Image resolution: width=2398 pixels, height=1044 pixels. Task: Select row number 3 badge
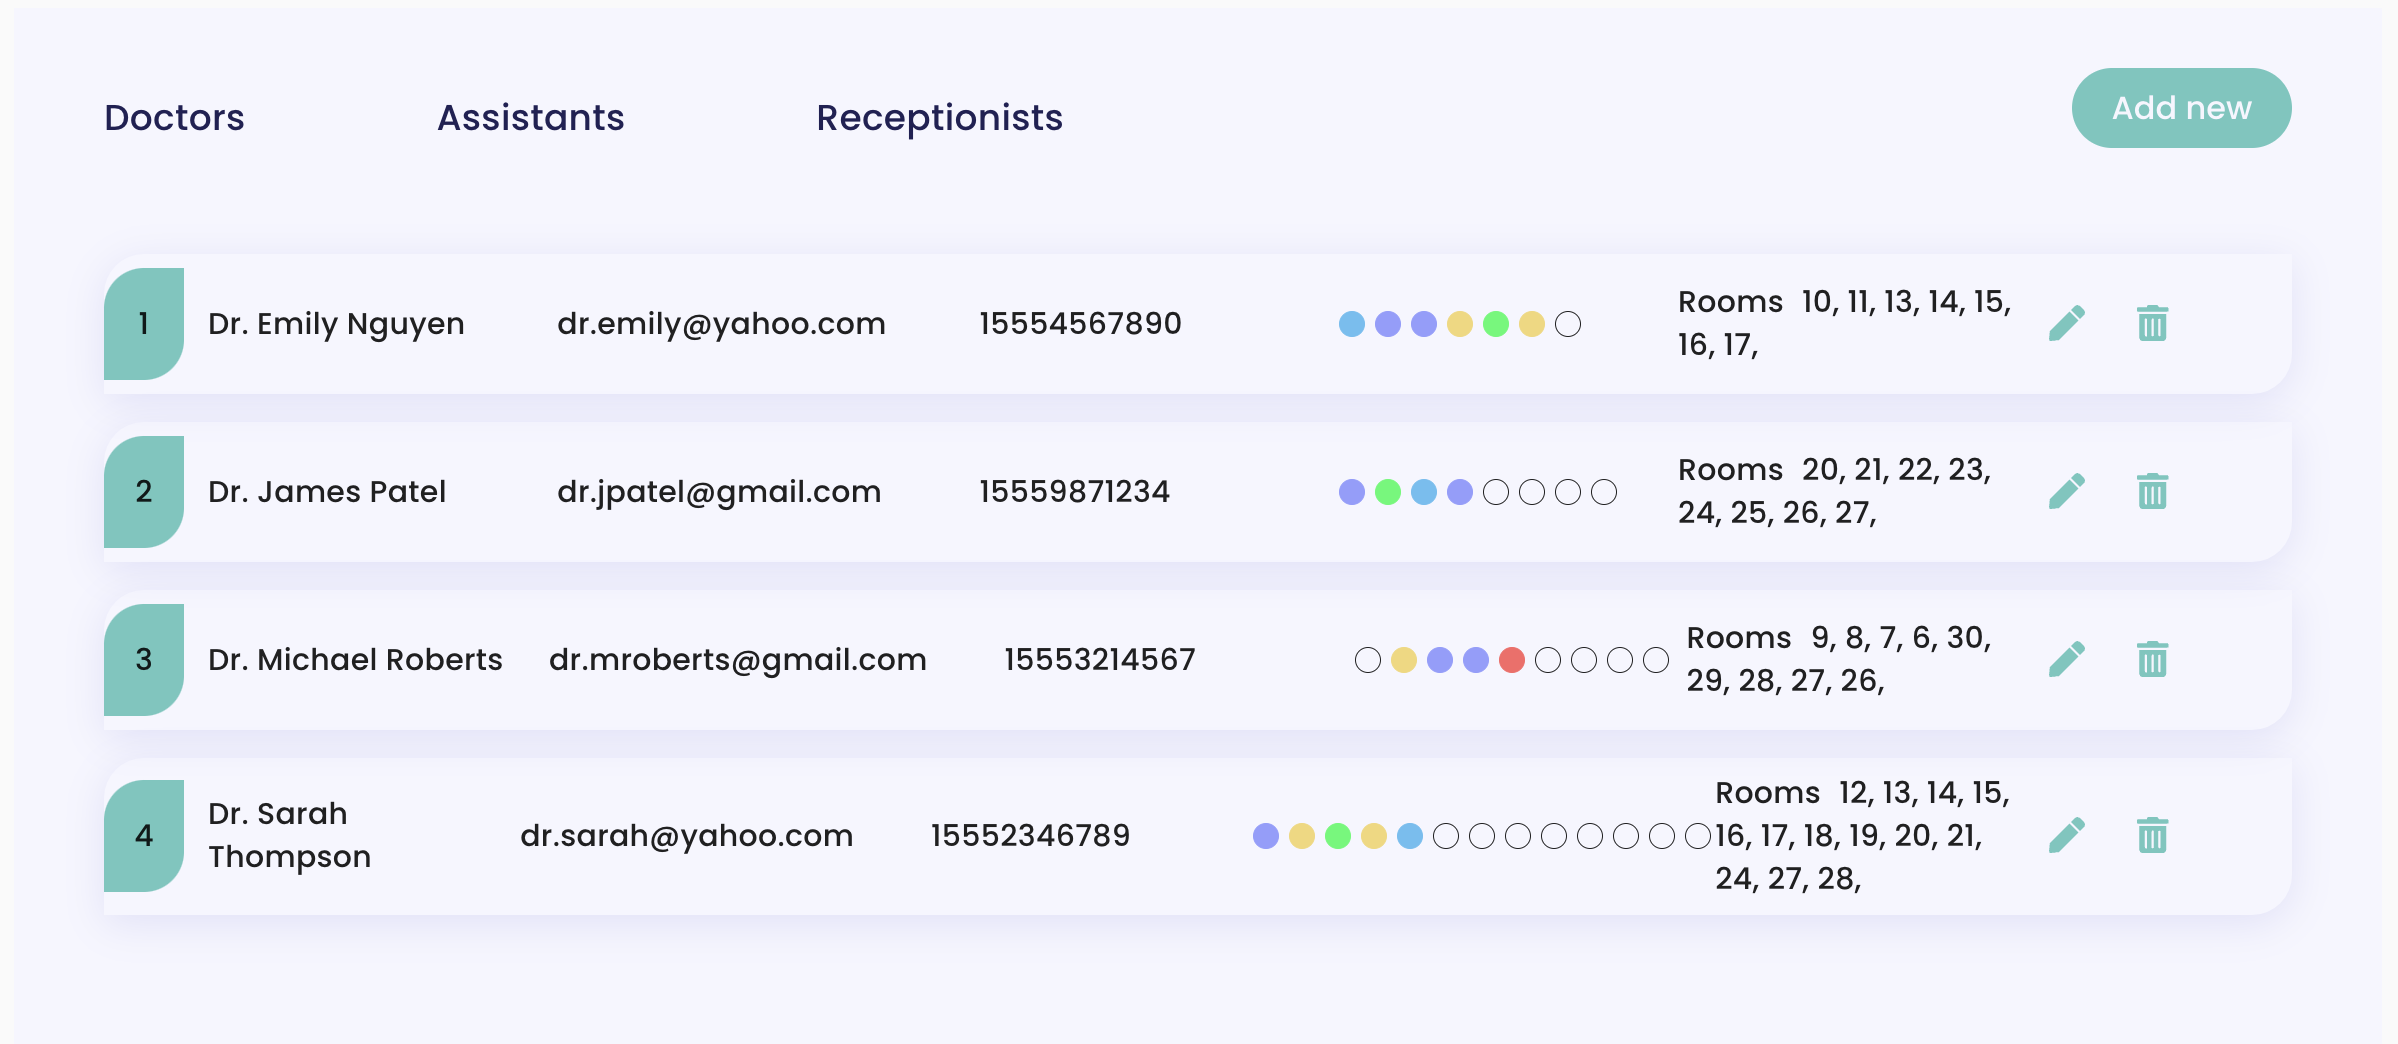tap(144, 659)
